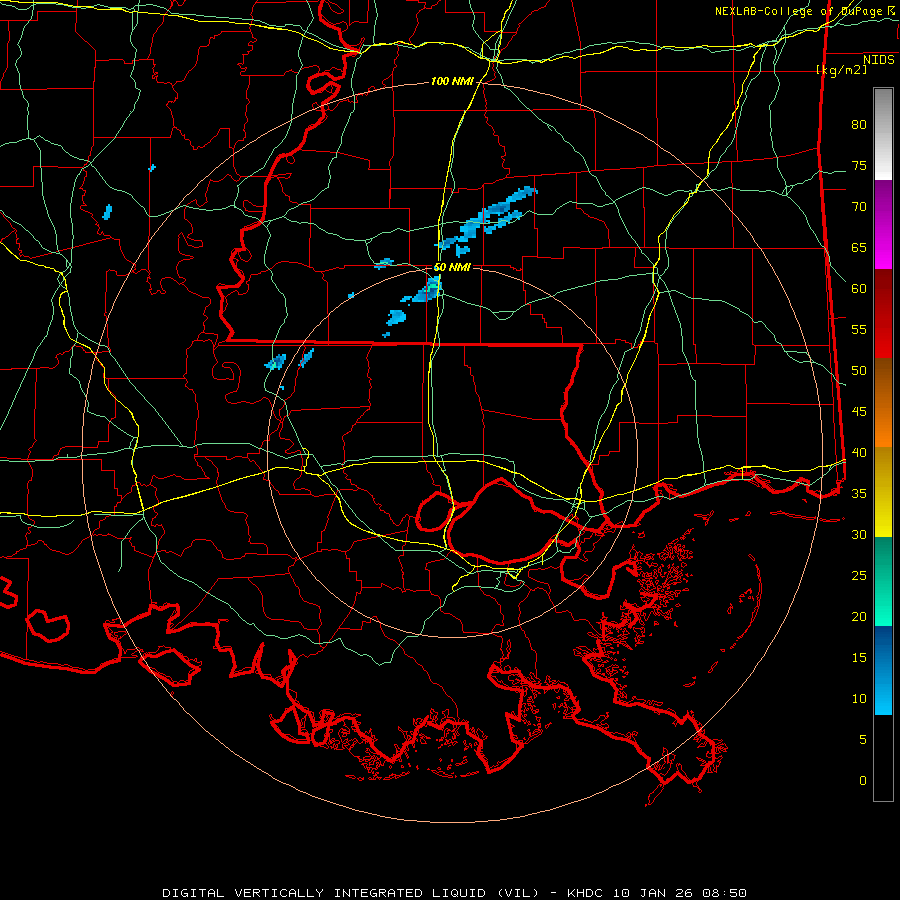This screenshot has width=900, height=900.
Task: Click scale value 15
Action: (x=859, y=657)
